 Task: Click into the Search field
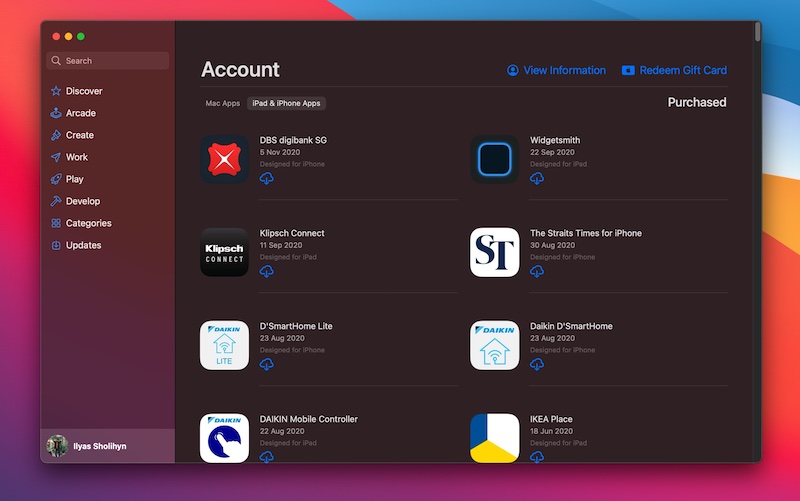(108, 61)
